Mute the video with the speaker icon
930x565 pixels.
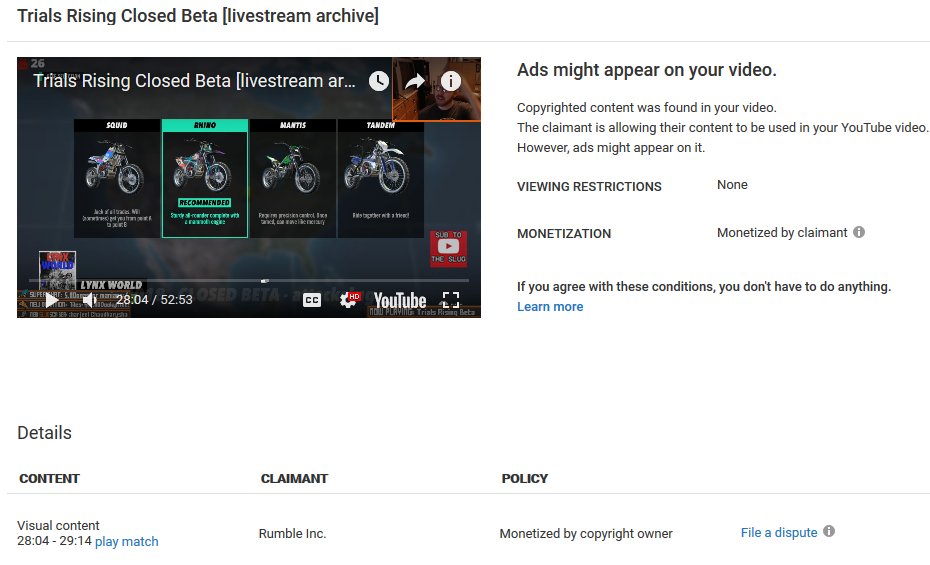click(x=89, y=300)
